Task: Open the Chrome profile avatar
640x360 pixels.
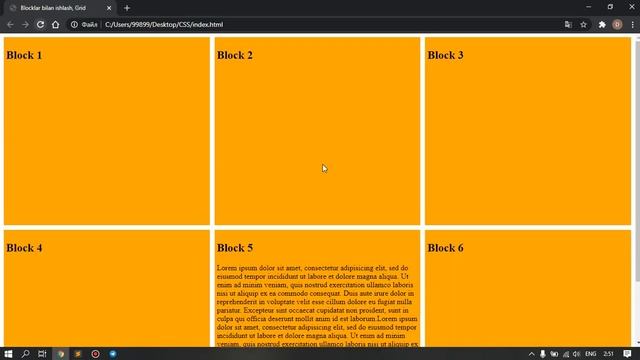Action: [x=617, y=24]
